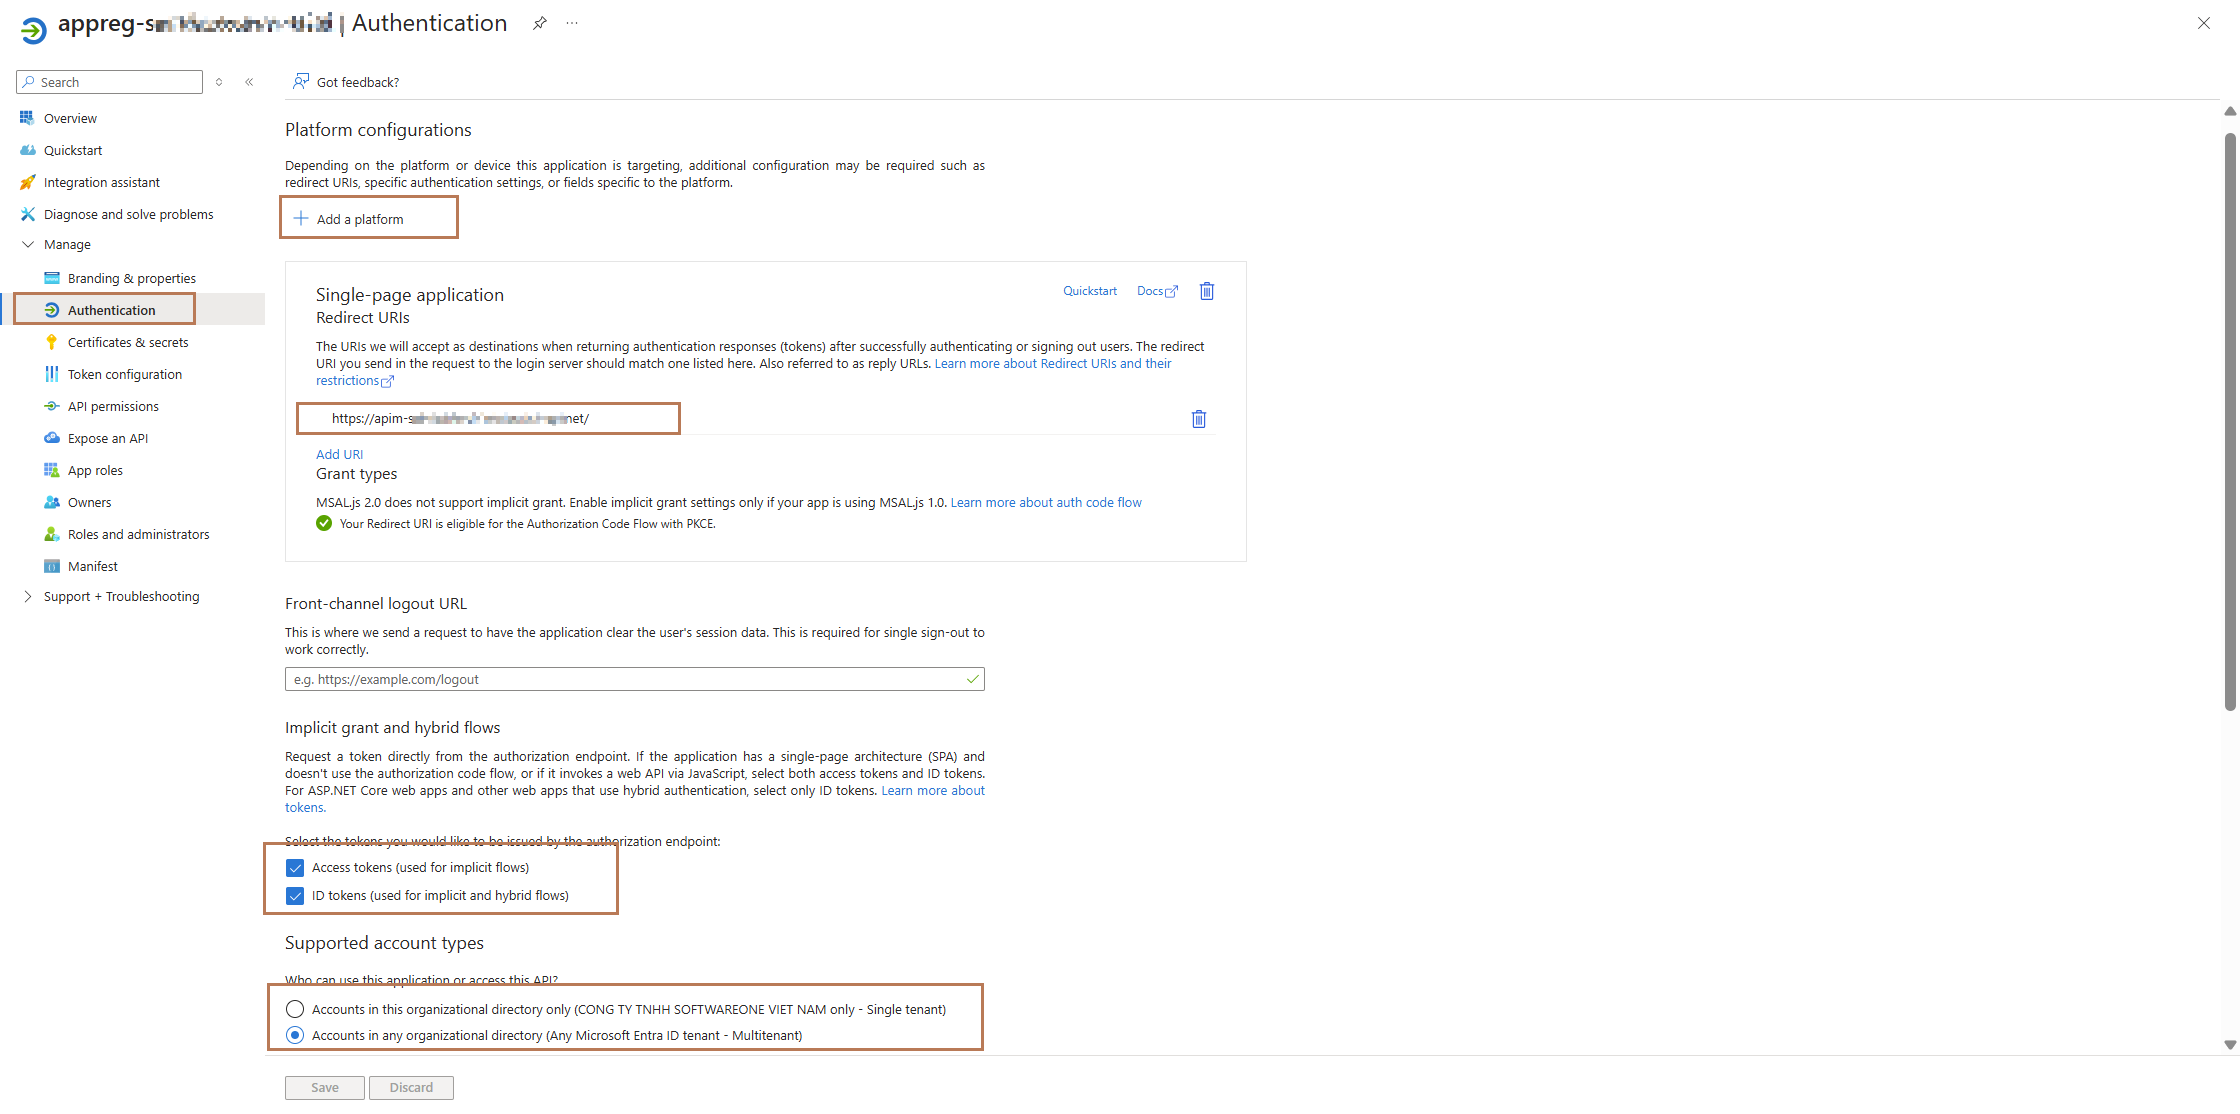This screenshot has width=2240, height=1114.
Task: Open Manifest in the sidebar
Action: [93, 566]
